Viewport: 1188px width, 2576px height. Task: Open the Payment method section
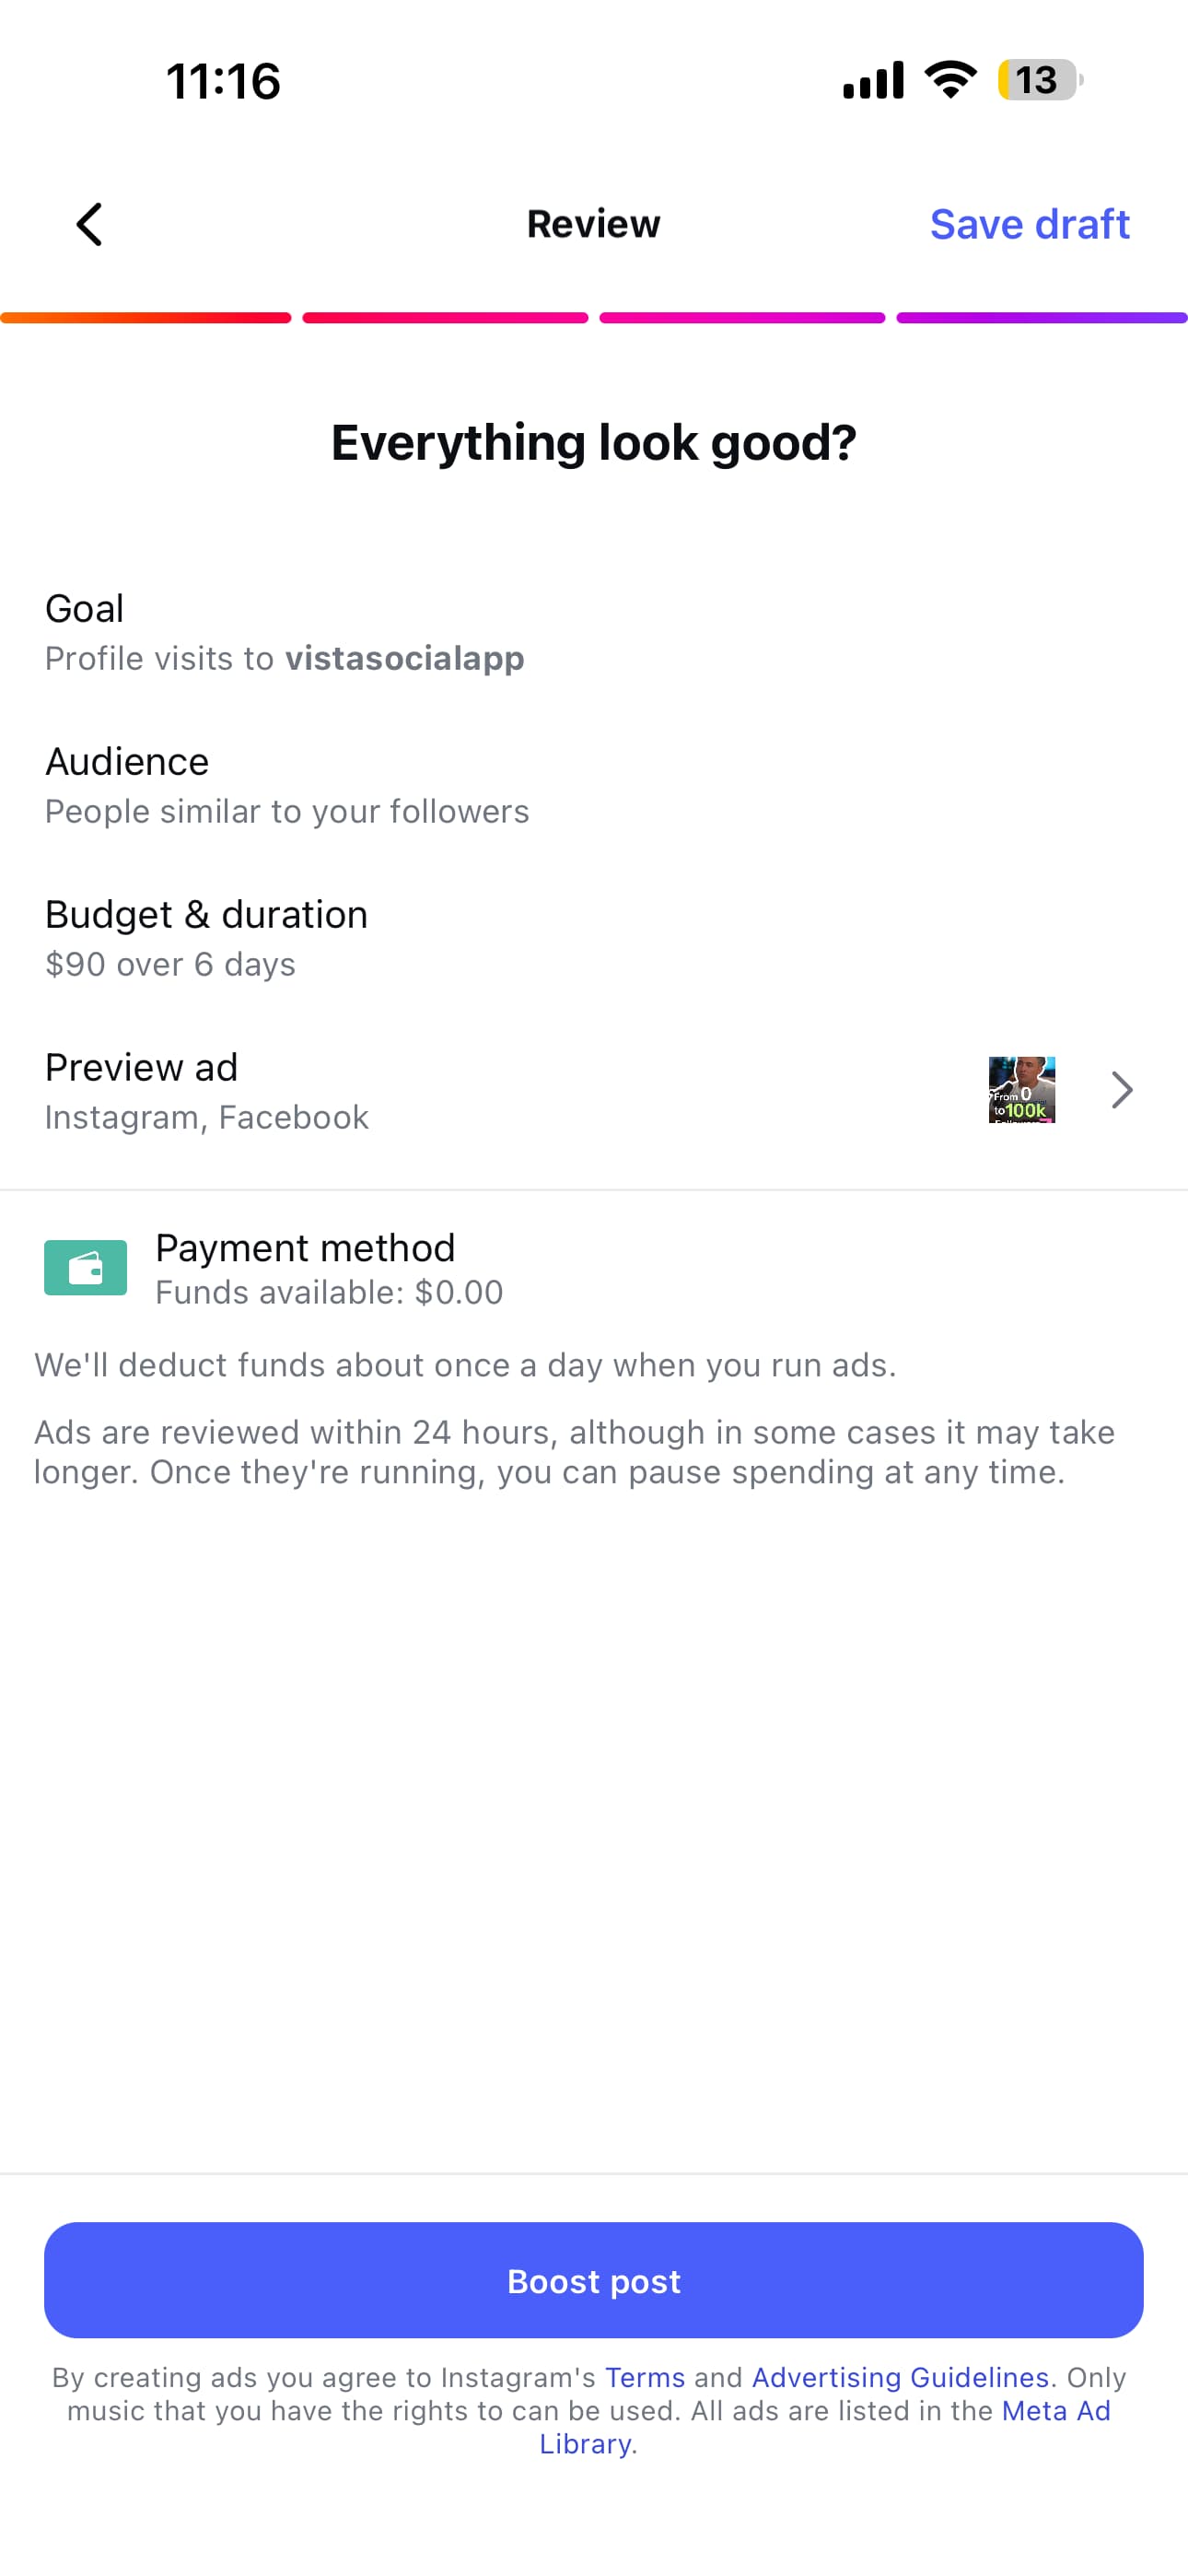pos(305,1268)
